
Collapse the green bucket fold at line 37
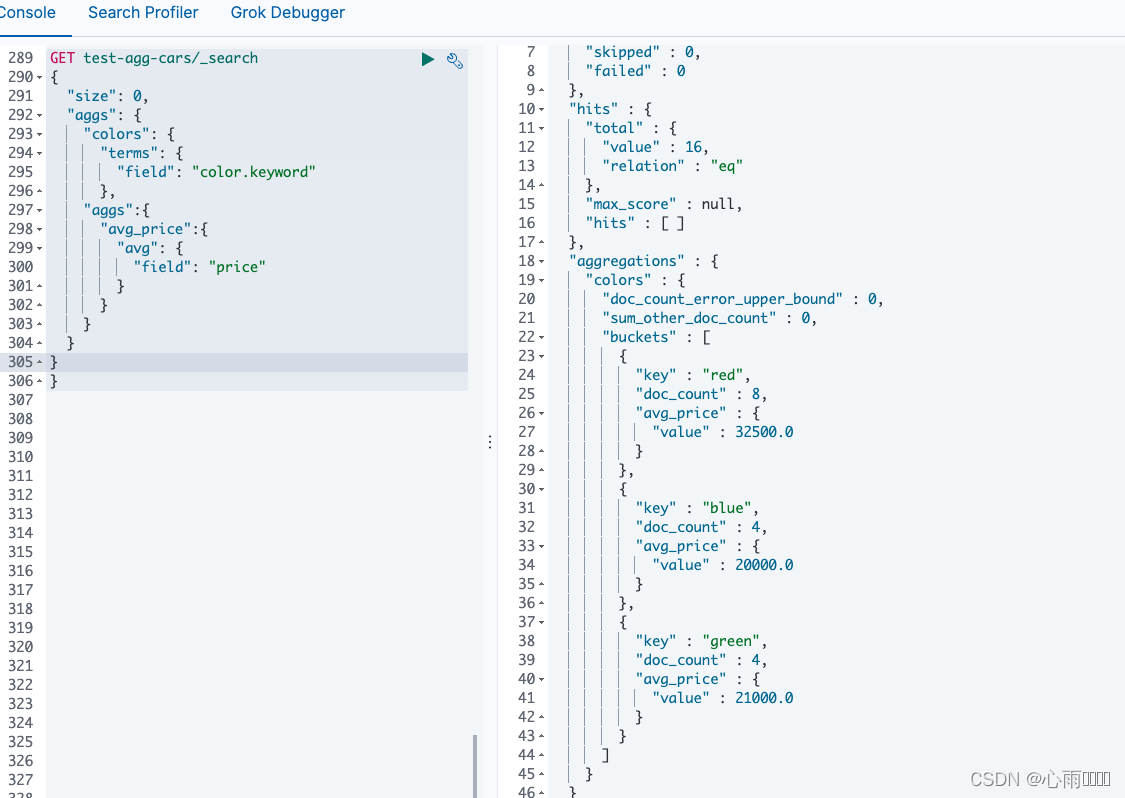pos(542,622)
